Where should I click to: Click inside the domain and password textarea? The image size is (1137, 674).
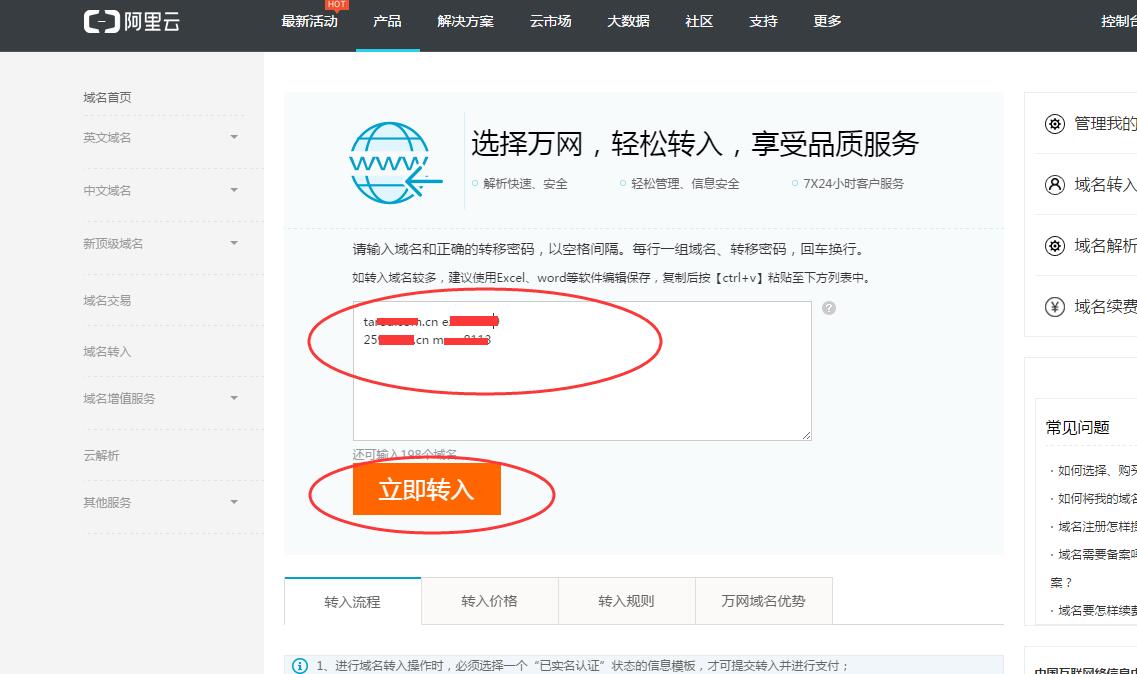(x=582, y=371)
